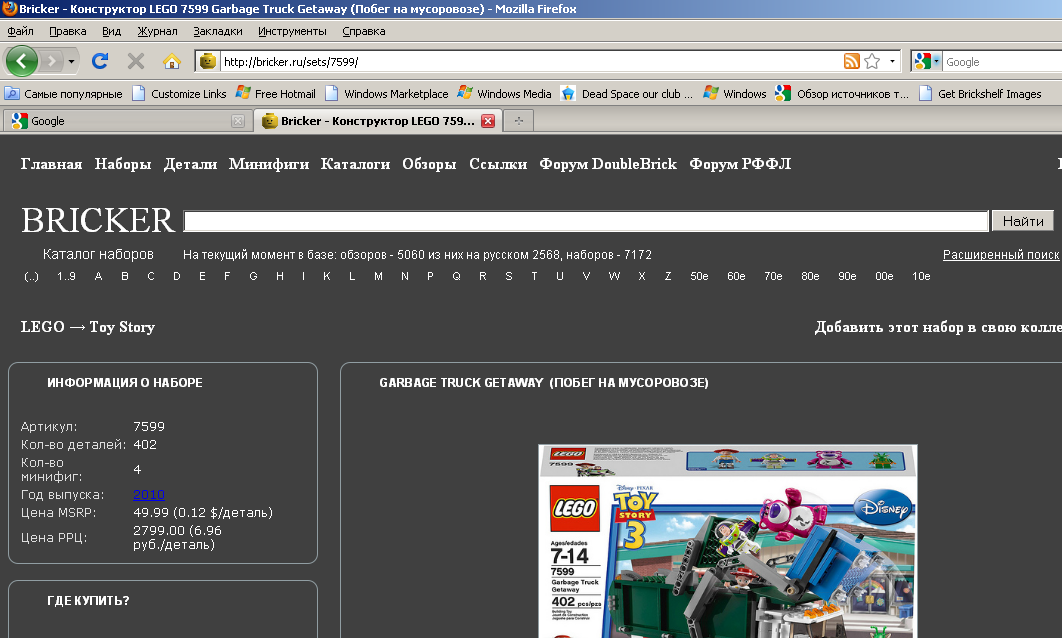Open the Правка menu
This screenshot has width=1062, height=638.
click(68, 31)
